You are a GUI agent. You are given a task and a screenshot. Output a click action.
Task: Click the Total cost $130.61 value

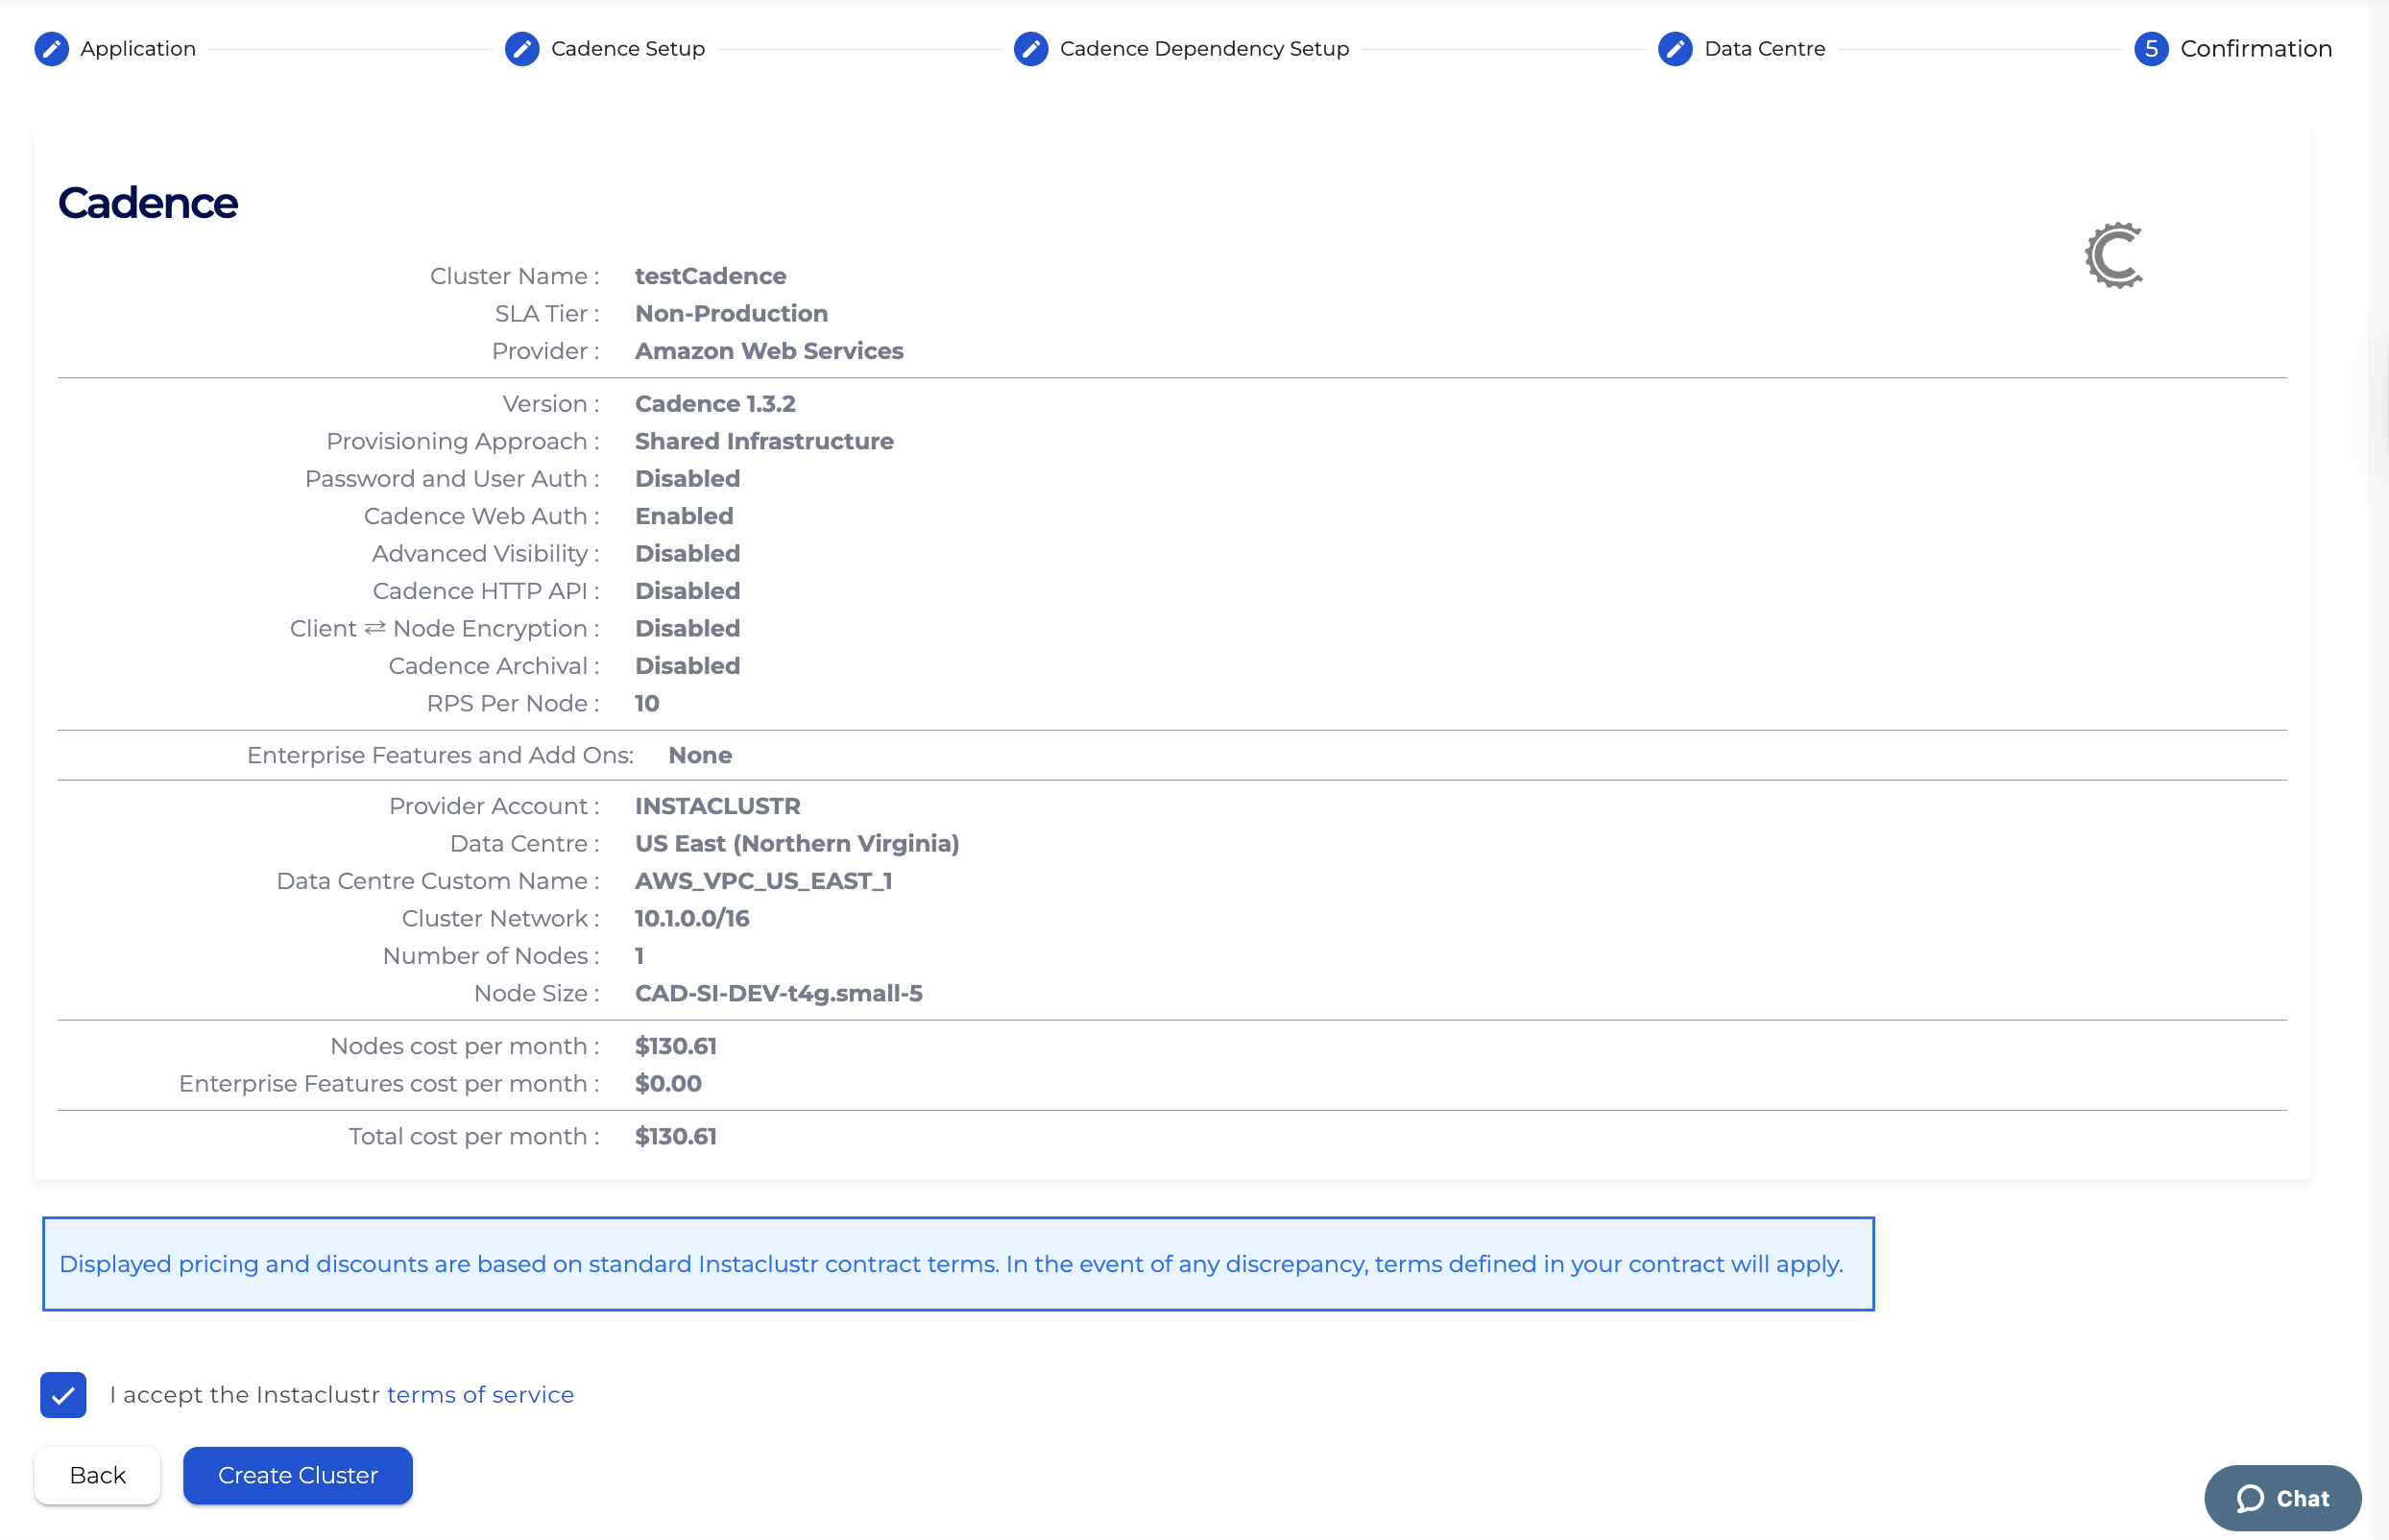675,1137
